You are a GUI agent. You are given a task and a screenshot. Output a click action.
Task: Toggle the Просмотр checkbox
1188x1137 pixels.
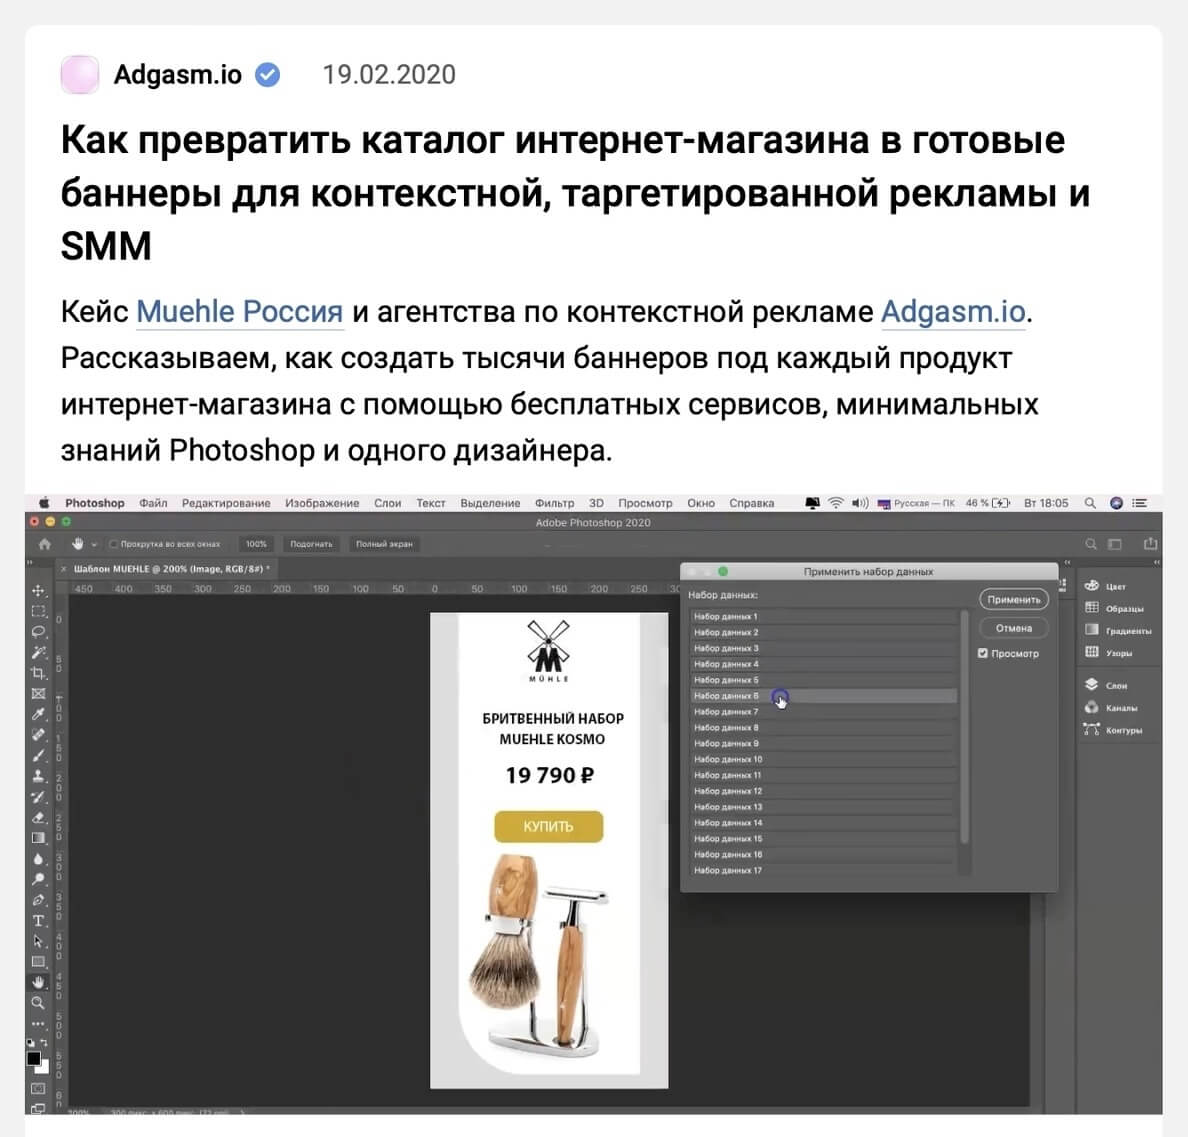point(983,653)
